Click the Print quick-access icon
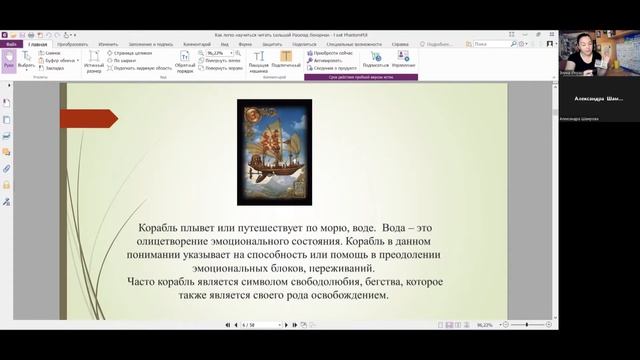The height and width of the screenshot is (360, 640). pos(31,35)
